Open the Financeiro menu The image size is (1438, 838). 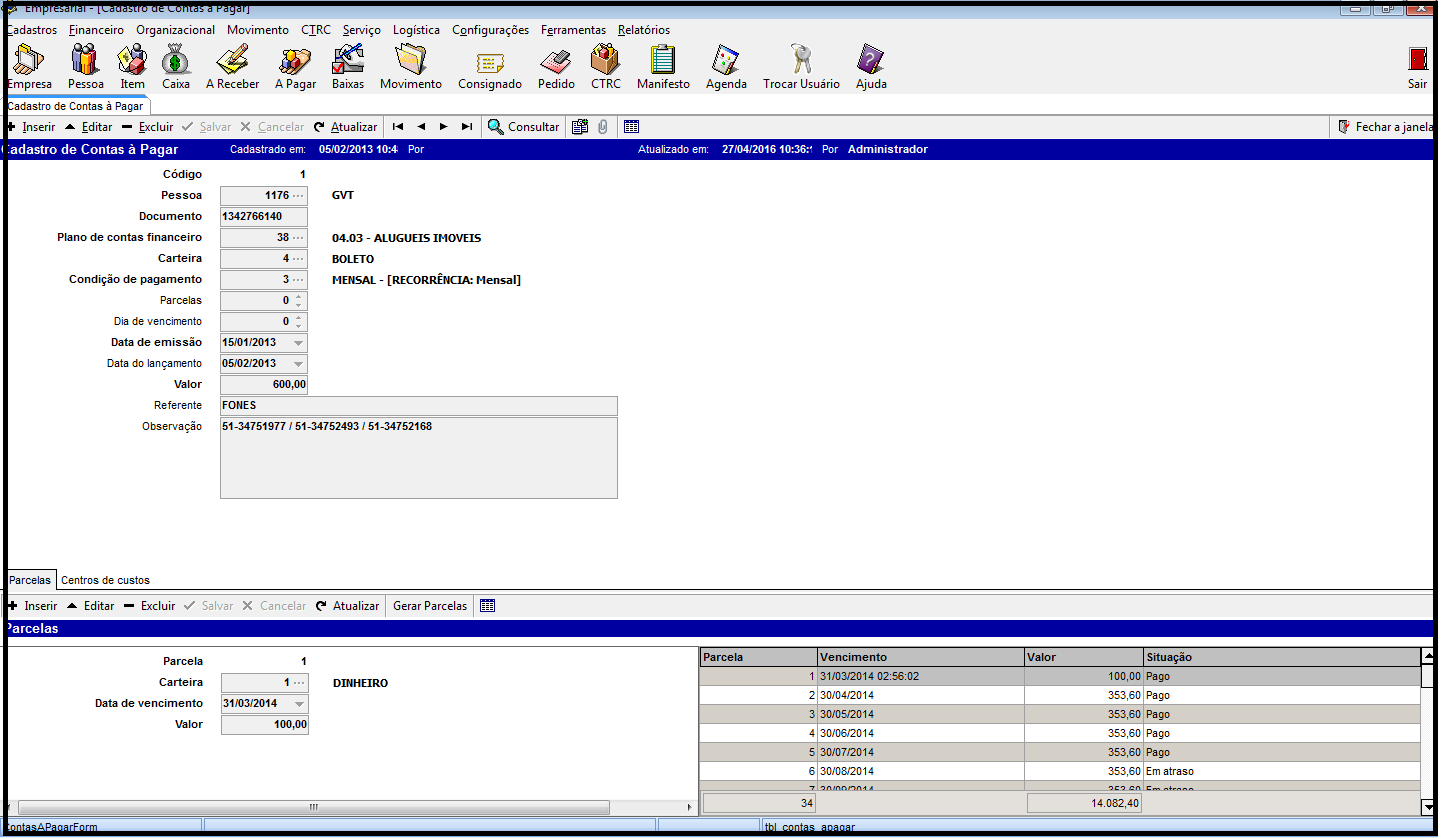click(96, 30)
